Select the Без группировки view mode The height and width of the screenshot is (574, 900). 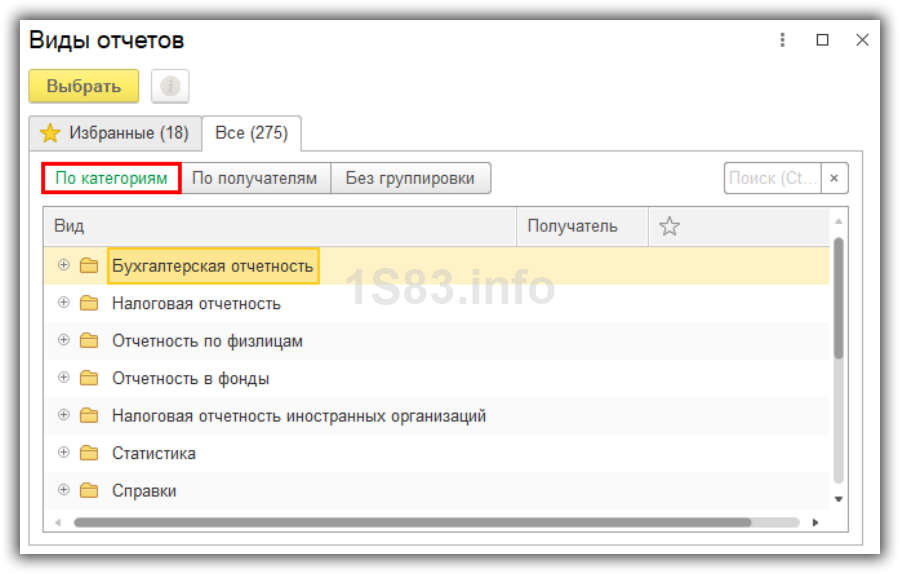410,178
